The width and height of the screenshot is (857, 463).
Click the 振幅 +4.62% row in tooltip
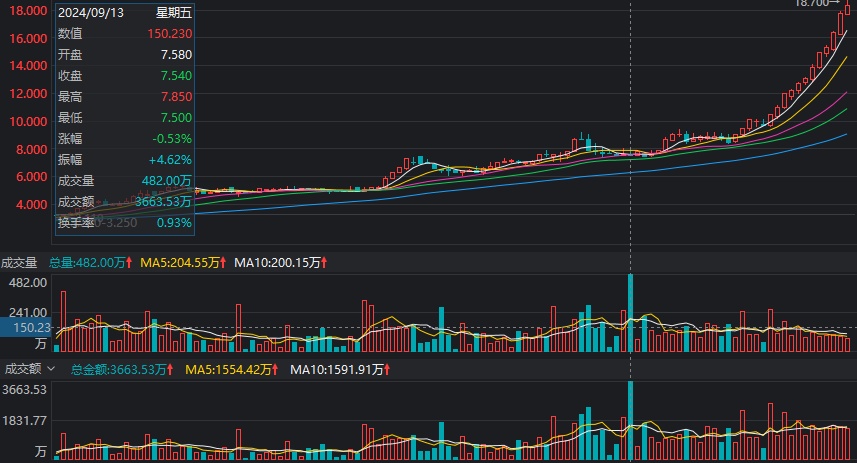coord(125,159)
